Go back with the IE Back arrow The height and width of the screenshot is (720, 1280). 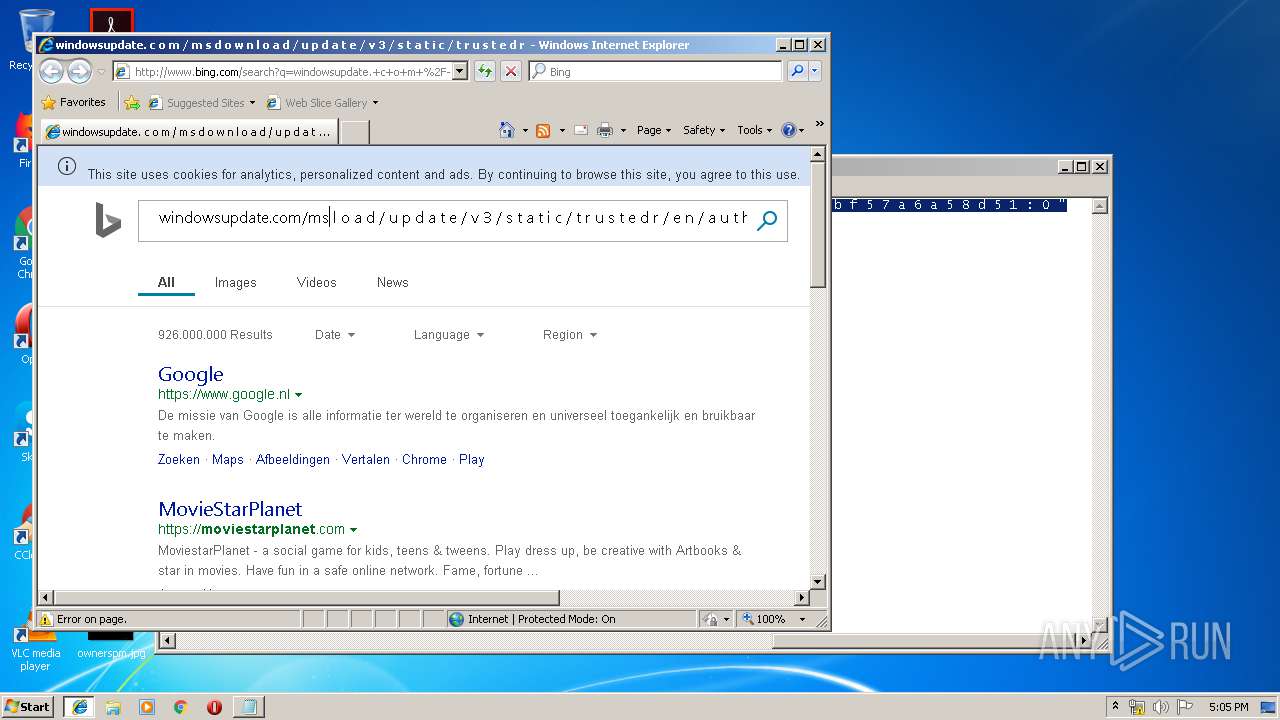click(51, 71)
